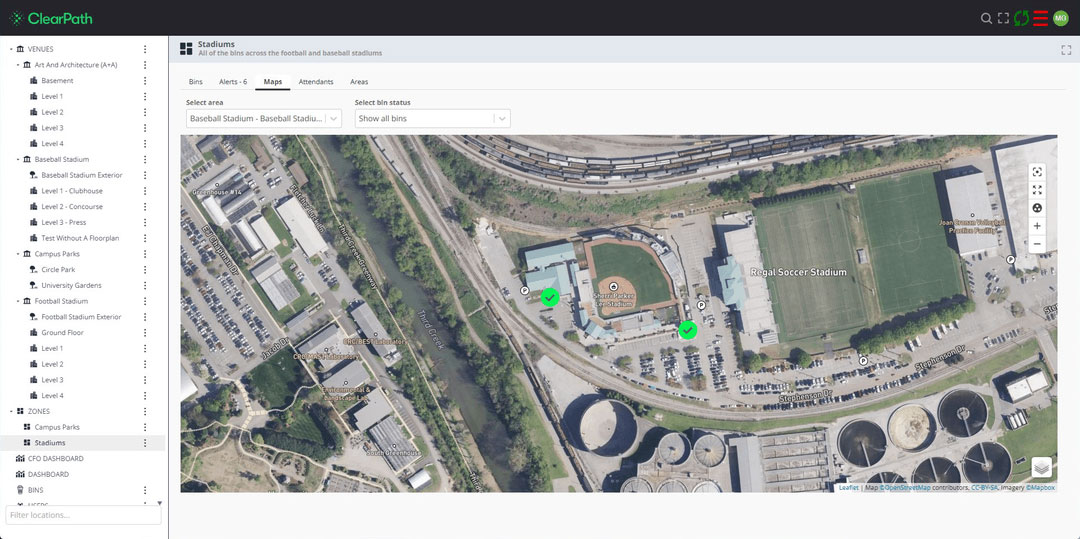The image size is (1080, 539).
Task: Open the red hamburger menu icon
Action: (x=1041, y=19)
